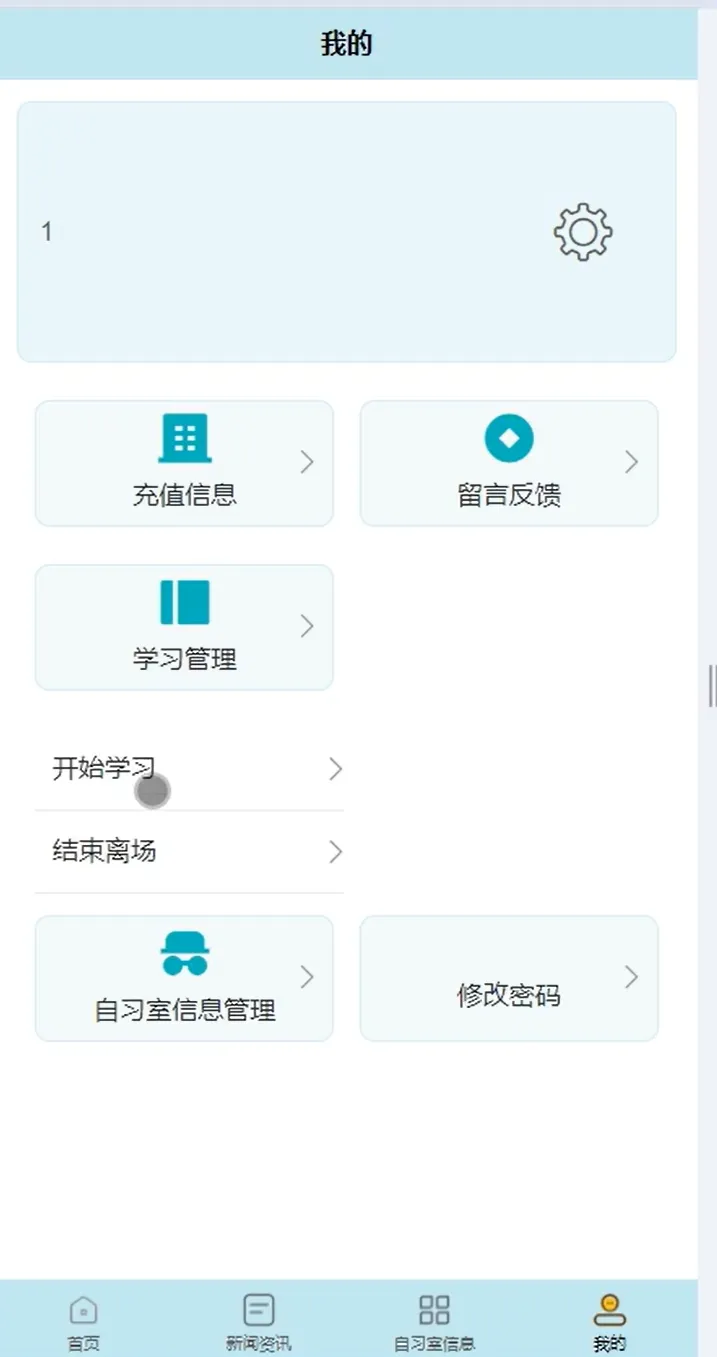
Task: Expand the chevron beside 充值信息
Action: pos(307,462)
